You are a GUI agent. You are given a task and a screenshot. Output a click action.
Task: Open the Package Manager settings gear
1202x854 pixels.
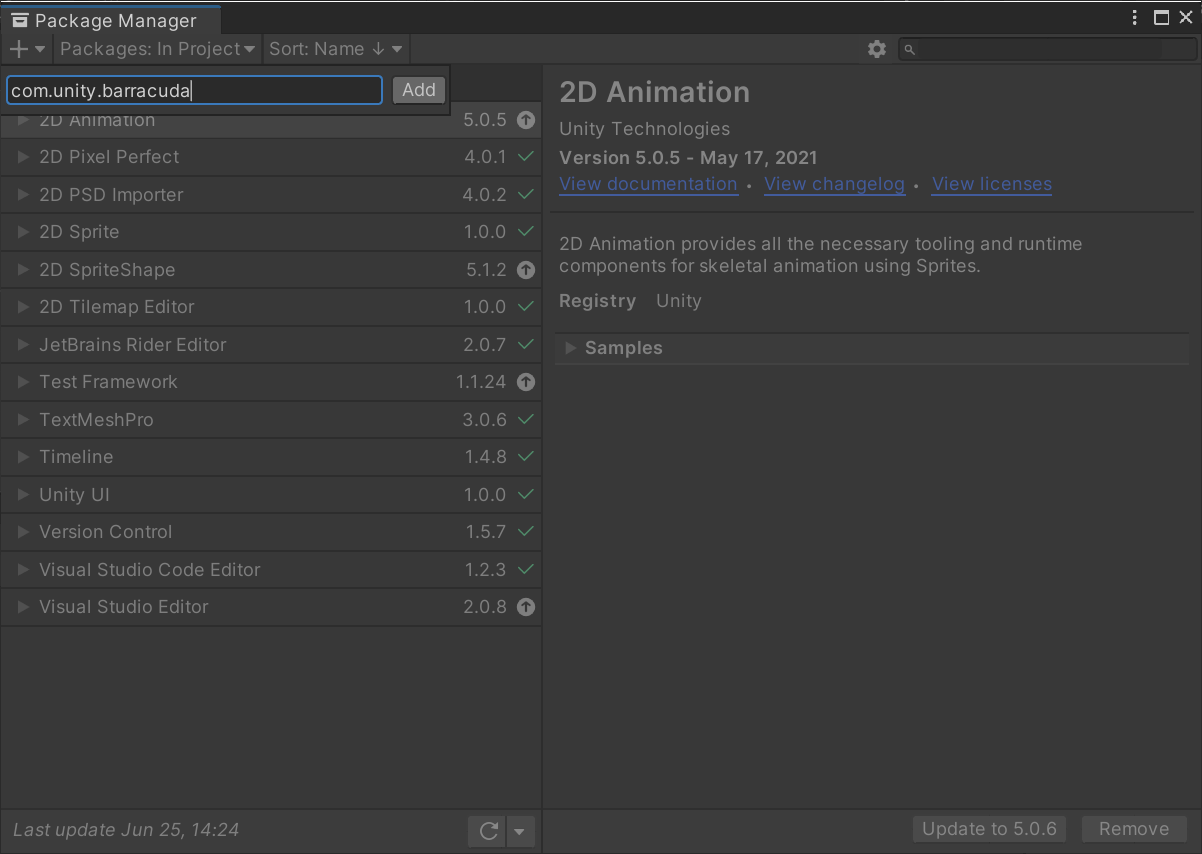pos(877,49)
